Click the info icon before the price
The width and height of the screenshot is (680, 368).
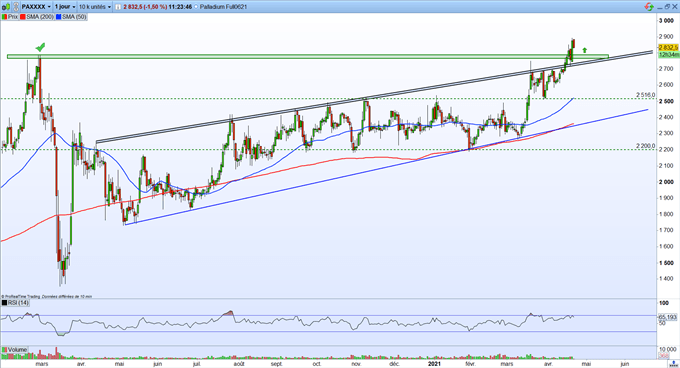click(118, 7)
